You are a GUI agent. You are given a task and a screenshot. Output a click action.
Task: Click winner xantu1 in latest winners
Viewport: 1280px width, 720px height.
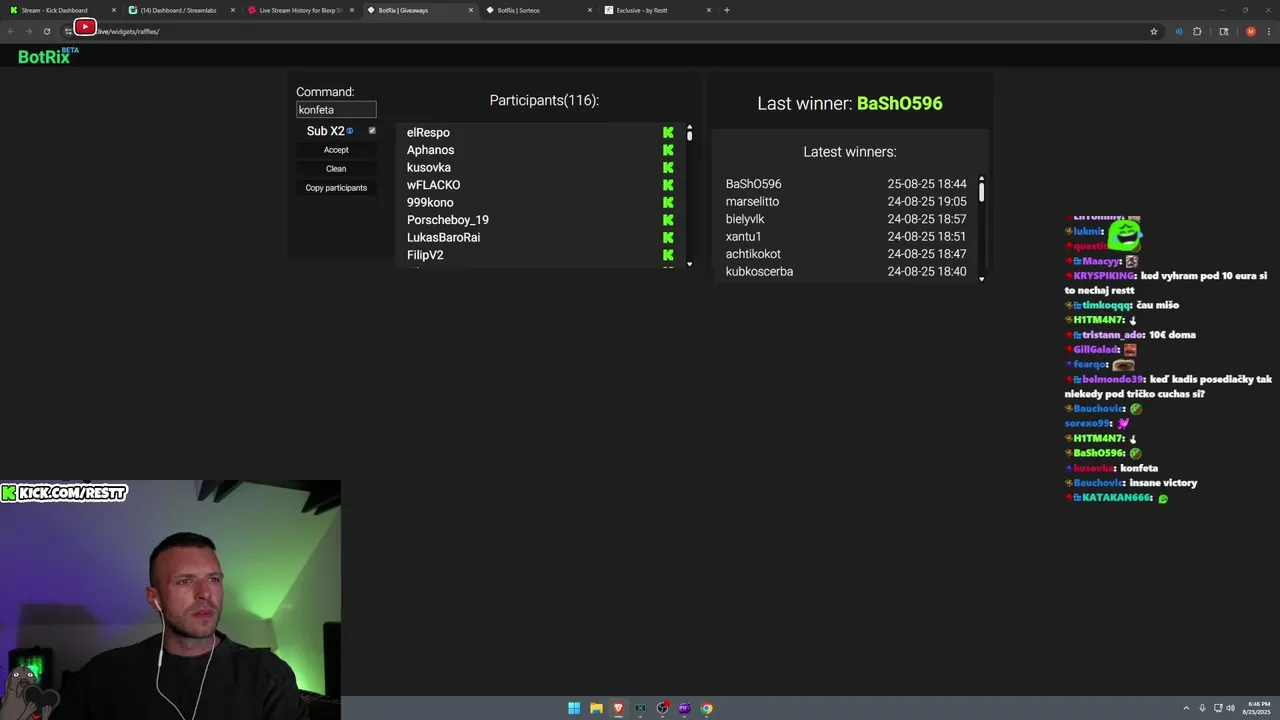pyautogui.click(x=743, y=236)
